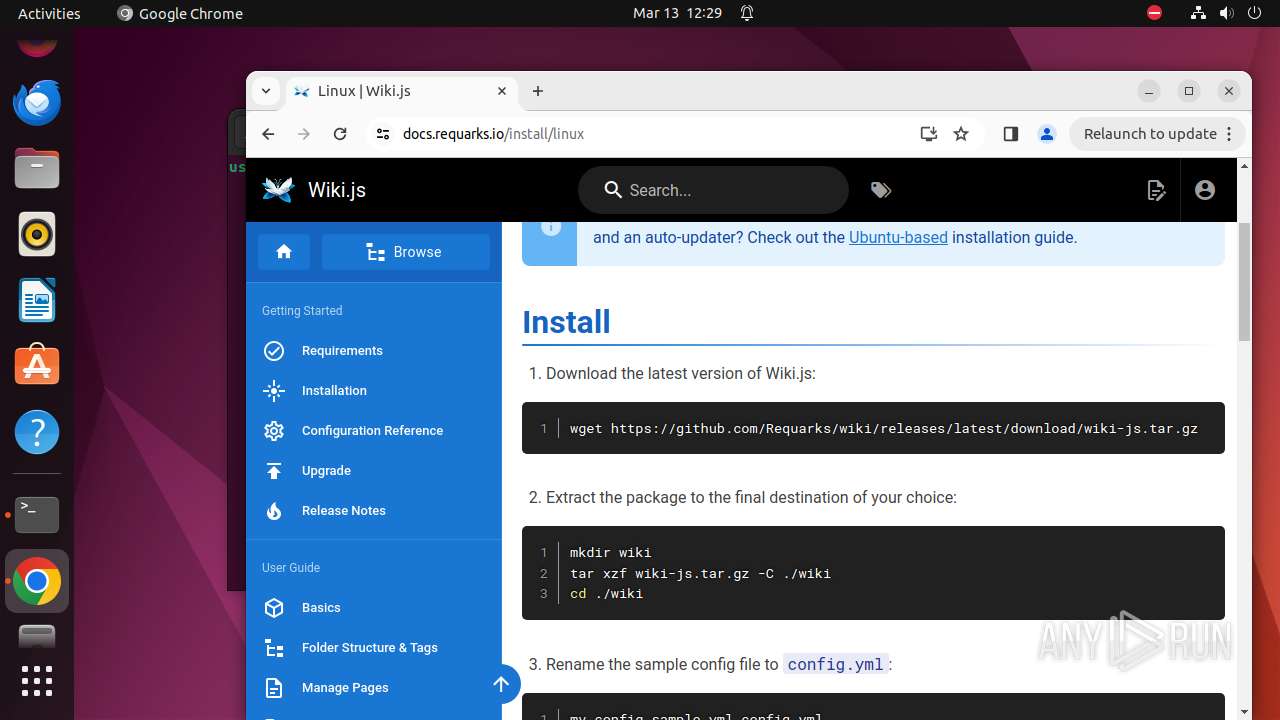Screen dimensions: 1280x720
Task: Open Files from the dock
Action: (37, 168)
